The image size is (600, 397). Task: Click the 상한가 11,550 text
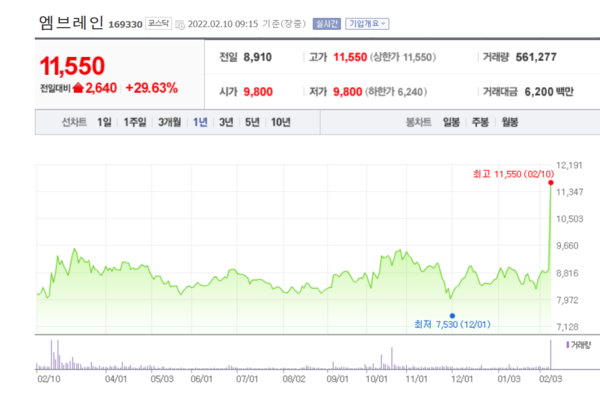(403, 57)
